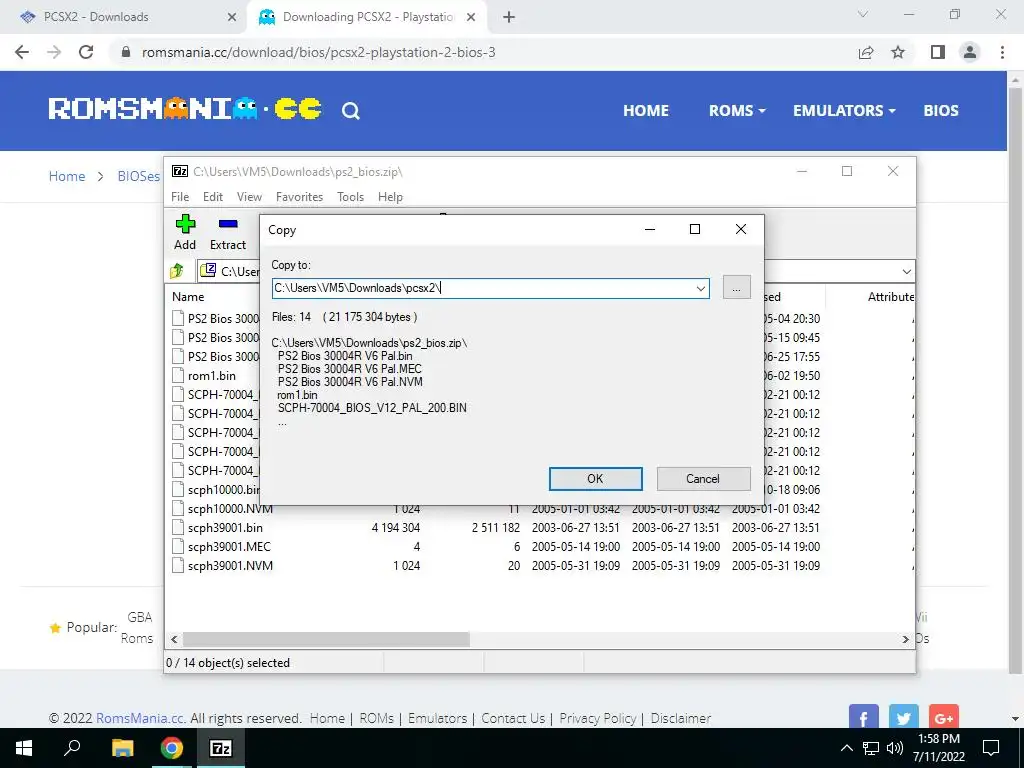Click the RomsMania.cc logo
This screenshot has height=768, width=1024.
[x=185, y=109]
